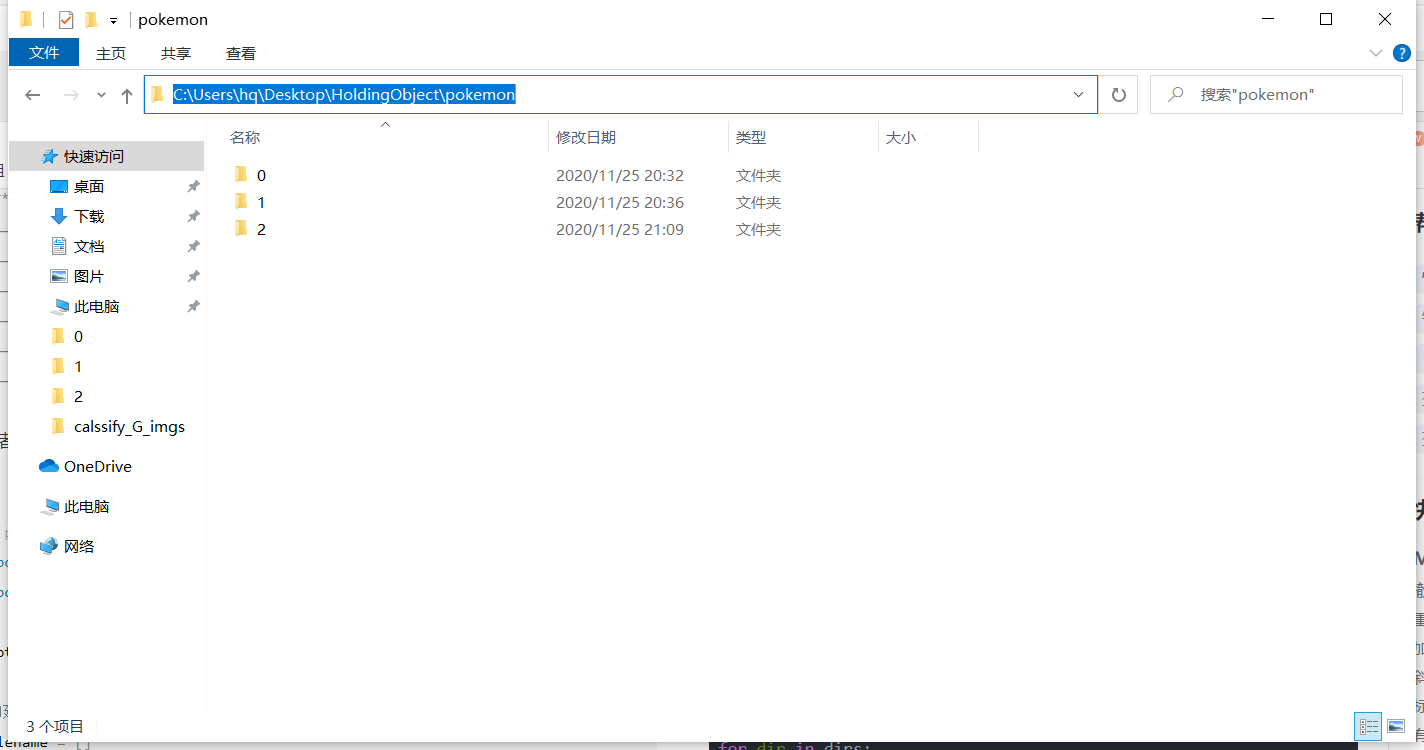Image resolution: width=1424 pixels, height=750 pixels.
Task: Click the pin icon next to 桌面
Action: pos(193,187)
